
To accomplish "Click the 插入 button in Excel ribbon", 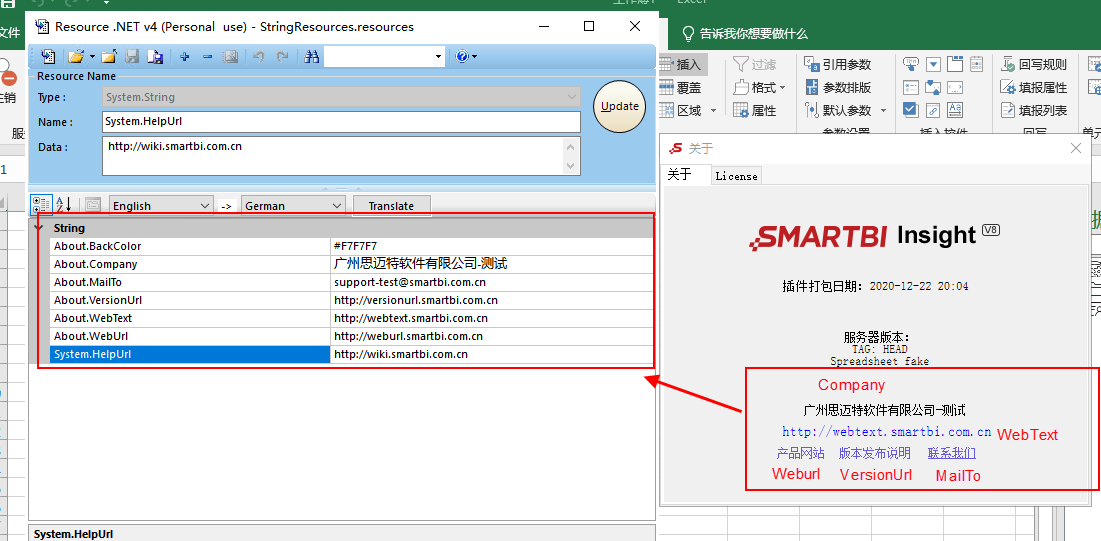I will coord(682,65).
